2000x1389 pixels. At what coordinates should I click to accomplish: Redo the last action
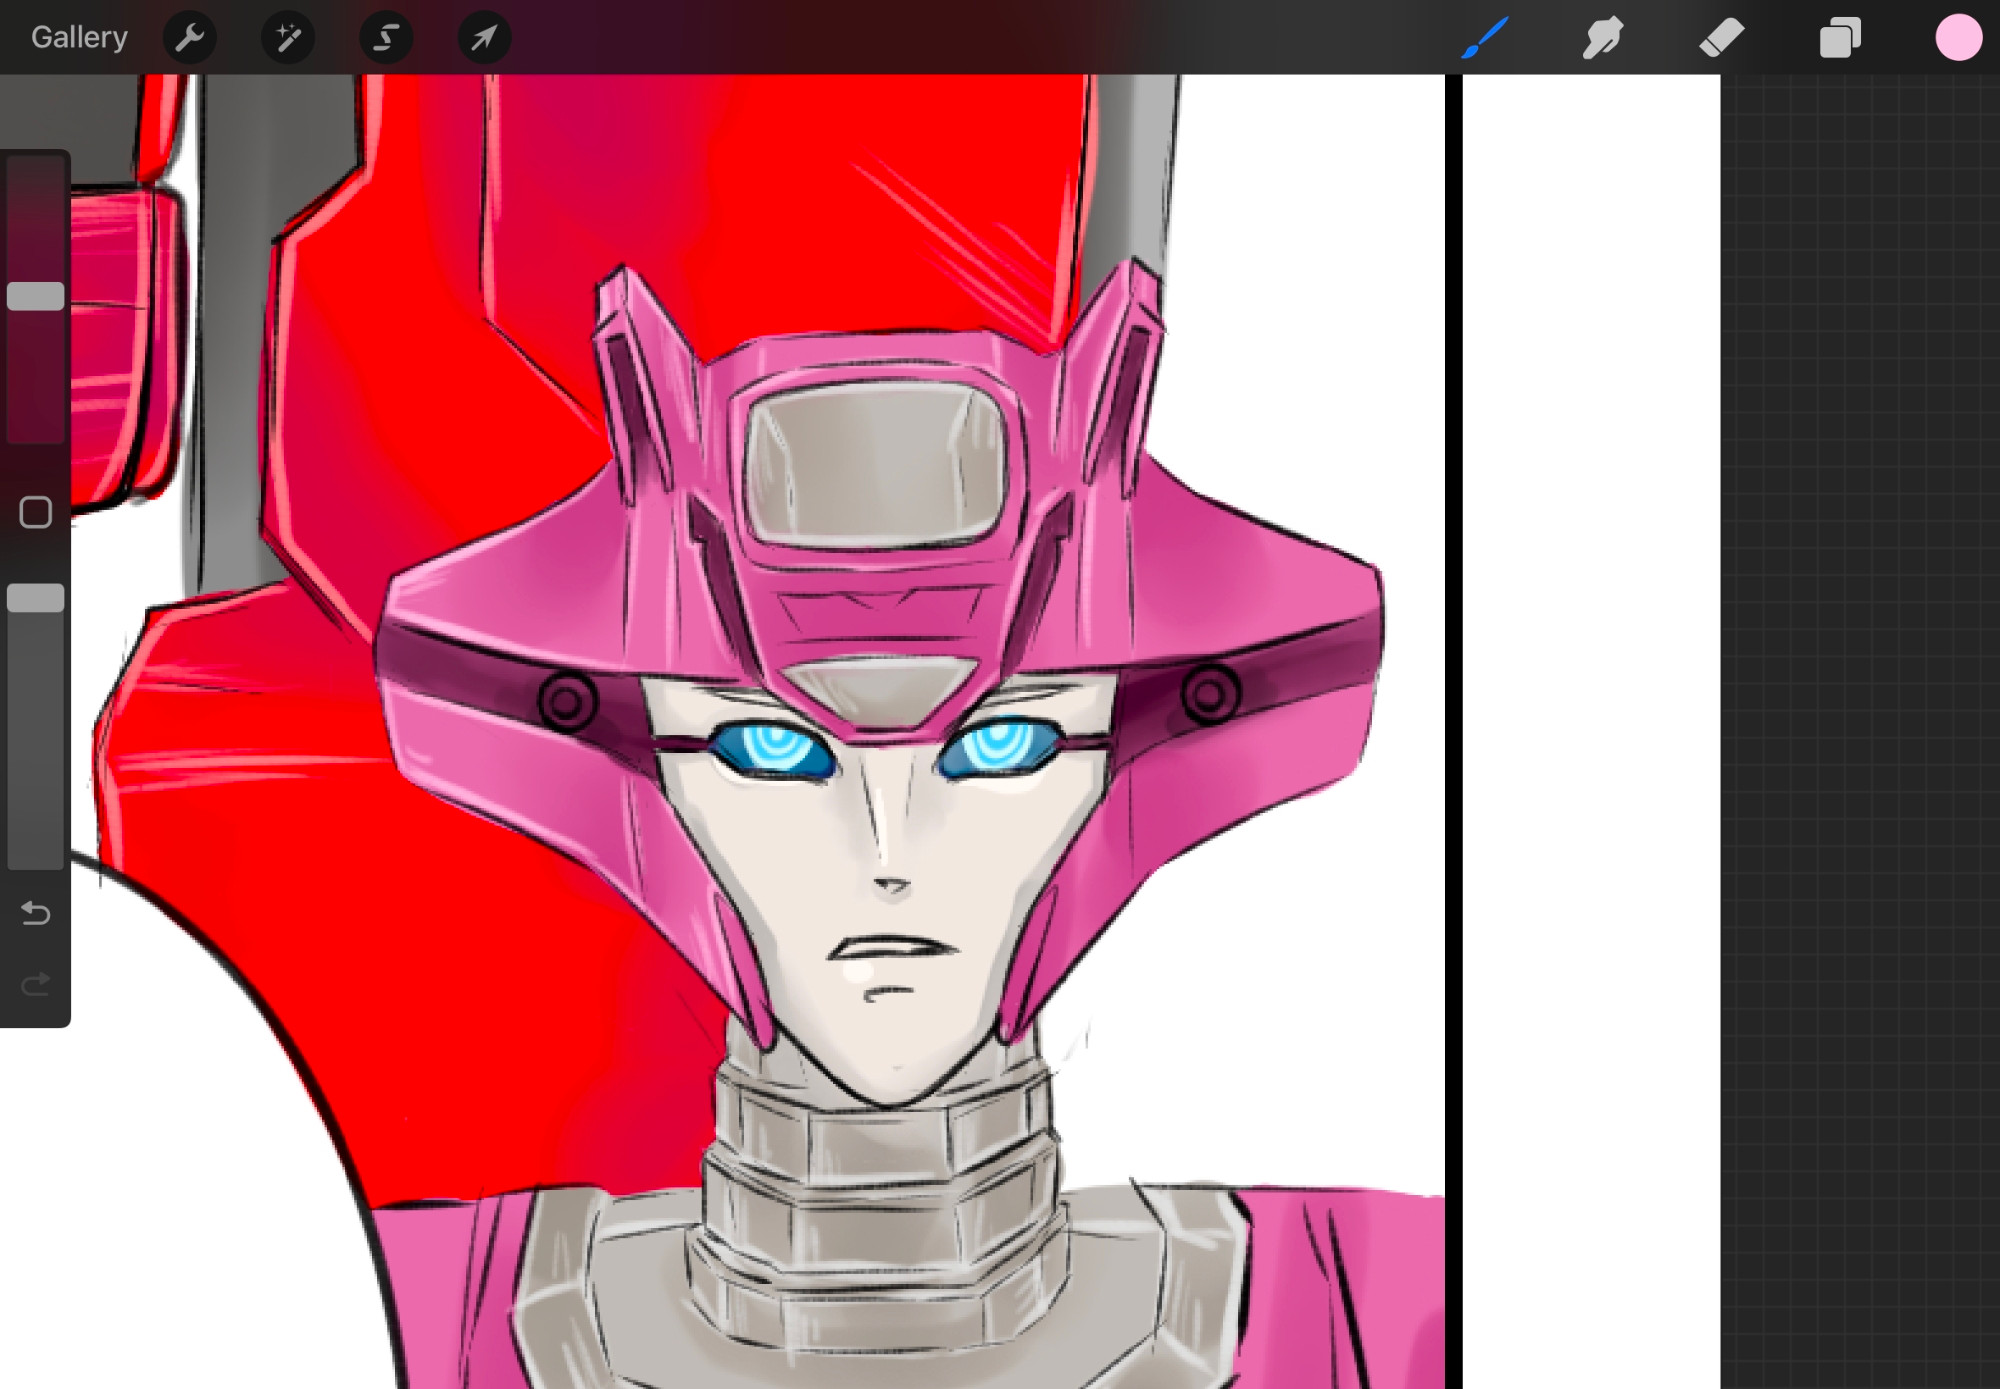coord(36,985)
